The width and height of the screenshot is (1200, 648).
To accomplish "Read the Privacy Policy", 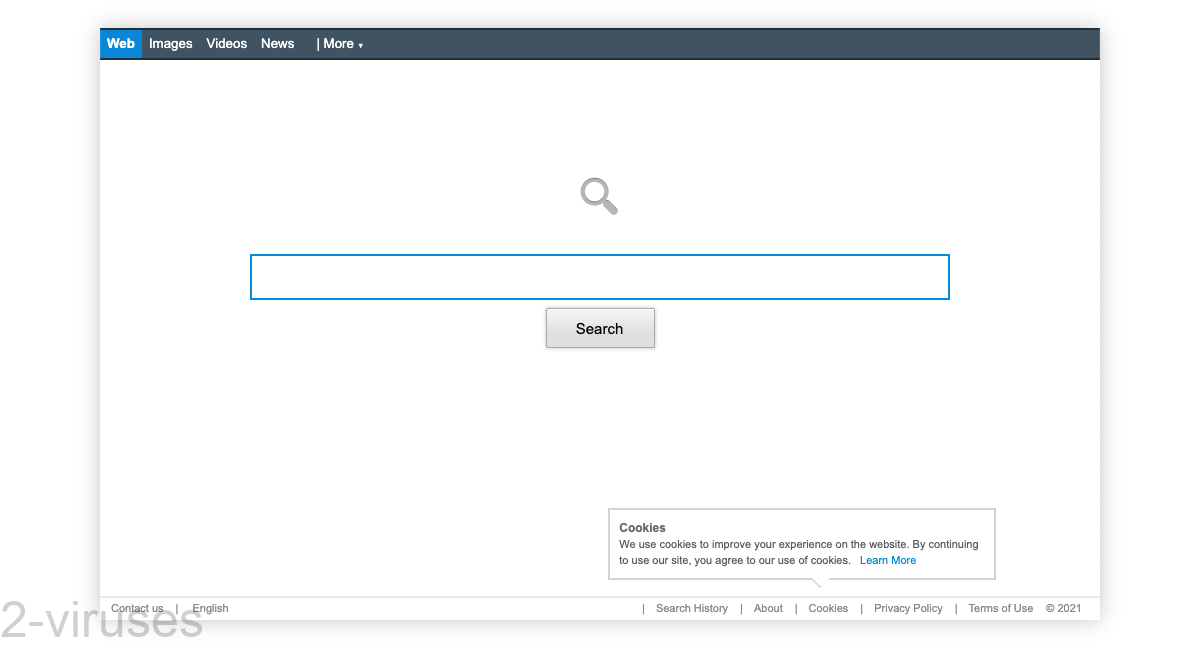I will click(908, 608).
